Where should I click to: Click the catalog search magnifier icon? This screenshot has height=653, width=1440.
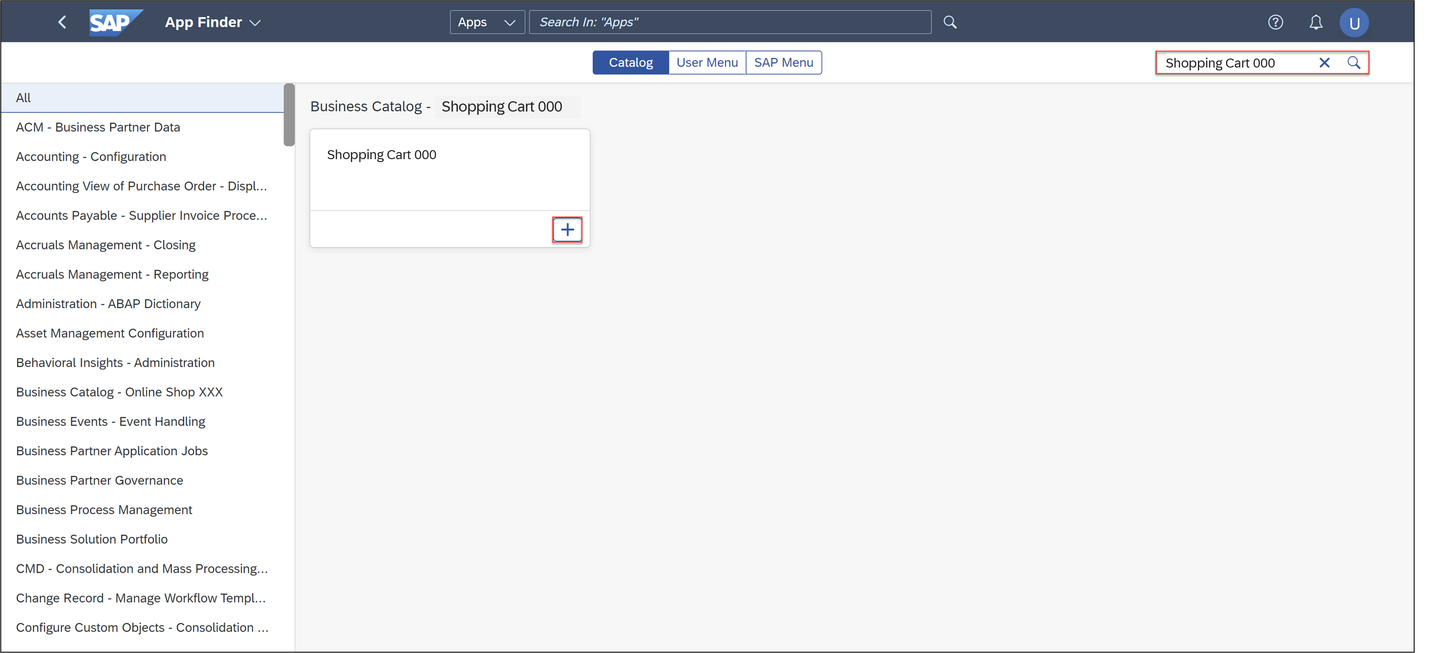point(1353,62)
